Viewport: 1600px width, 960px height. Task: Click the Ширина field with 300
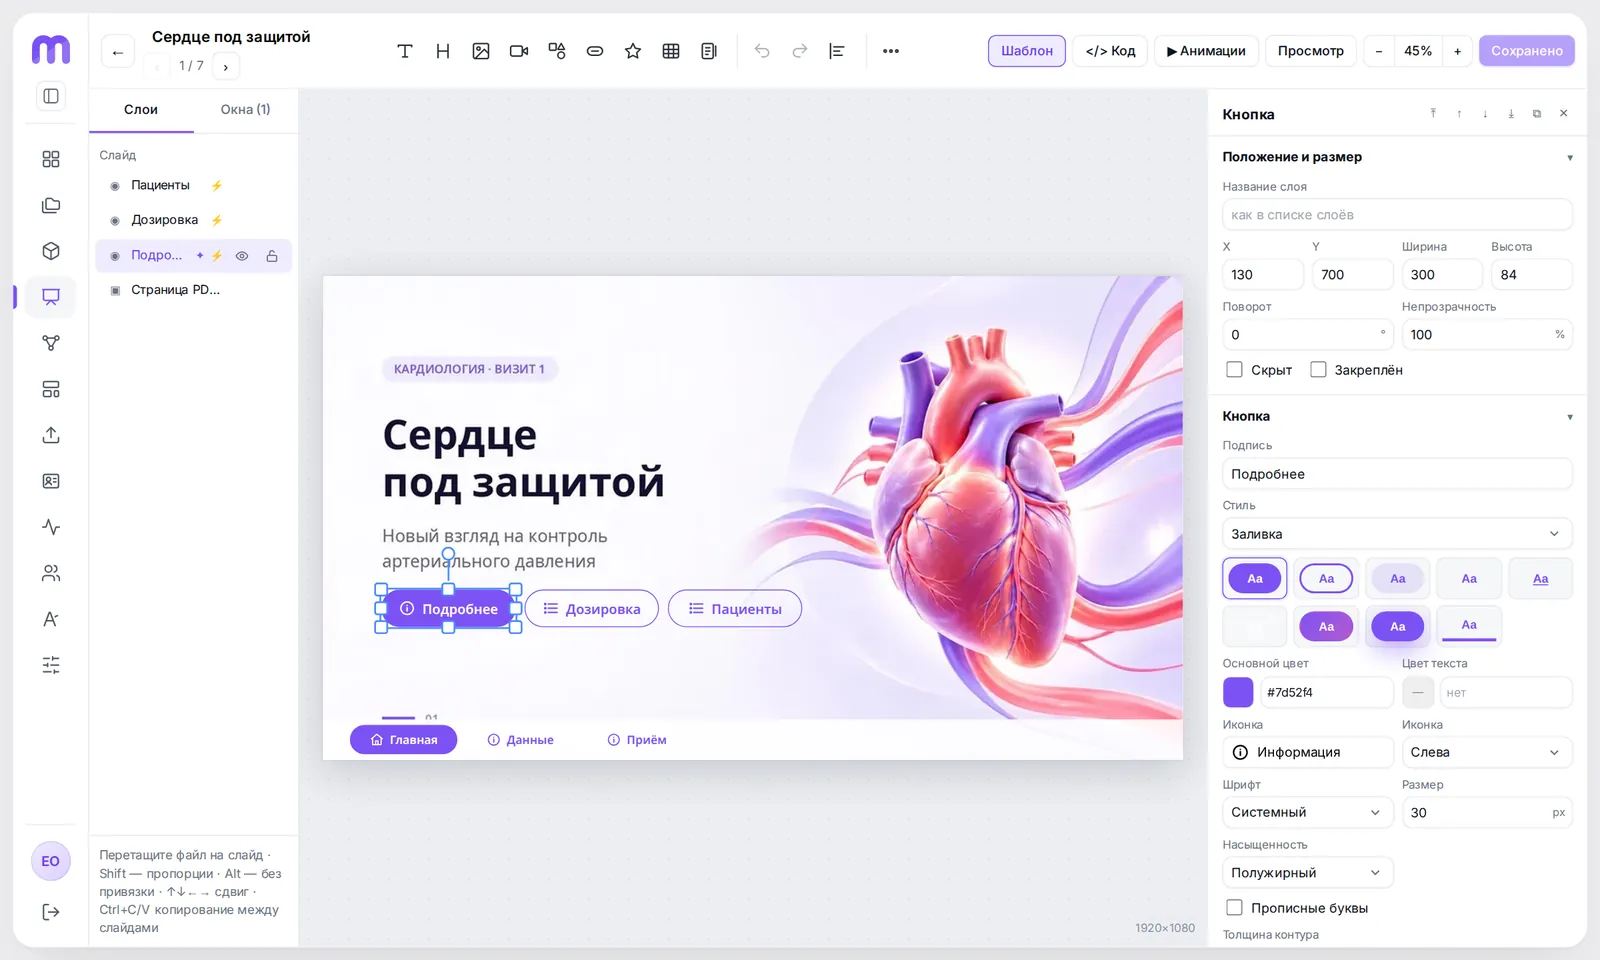(x=1442, y=275)
